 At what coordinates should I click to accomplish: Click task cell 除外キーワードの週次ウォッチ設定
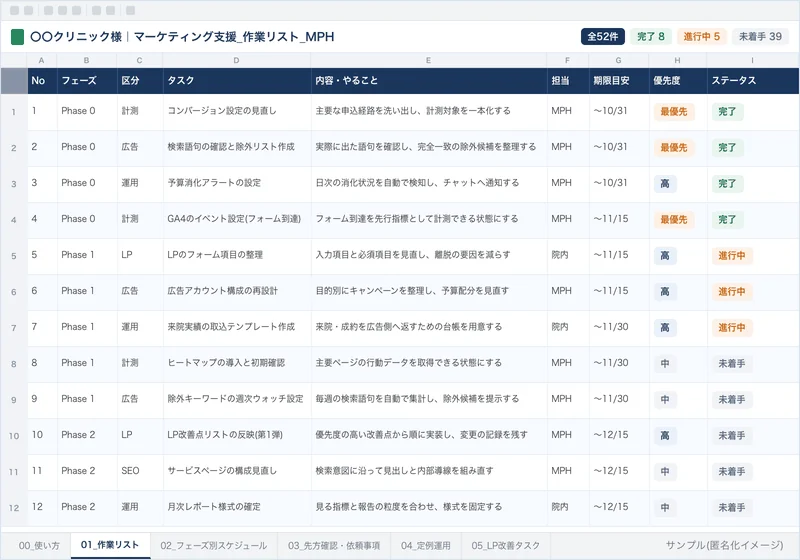(x=237, y=399)
